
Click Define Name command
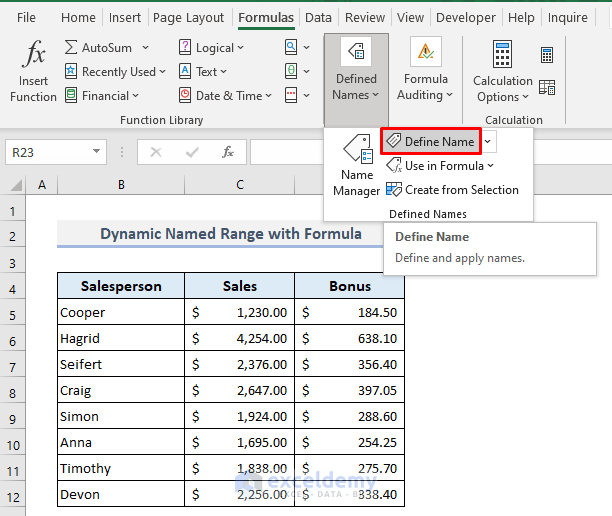pyautogui.click(x=431, y=141)
